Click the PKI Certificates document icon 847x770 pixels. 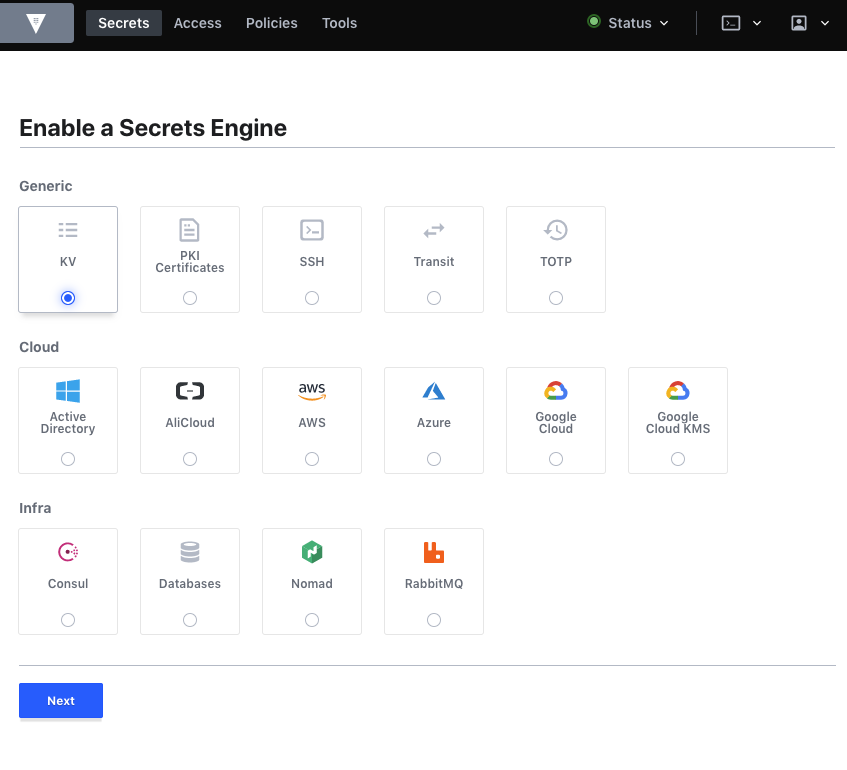pyautogui.click(x=190, y=230)
